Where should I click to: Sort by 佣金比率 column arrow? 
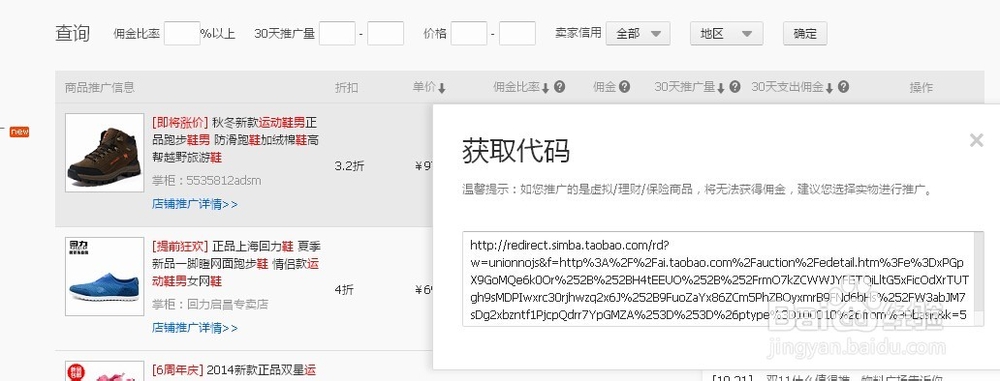tap(545, 88)
